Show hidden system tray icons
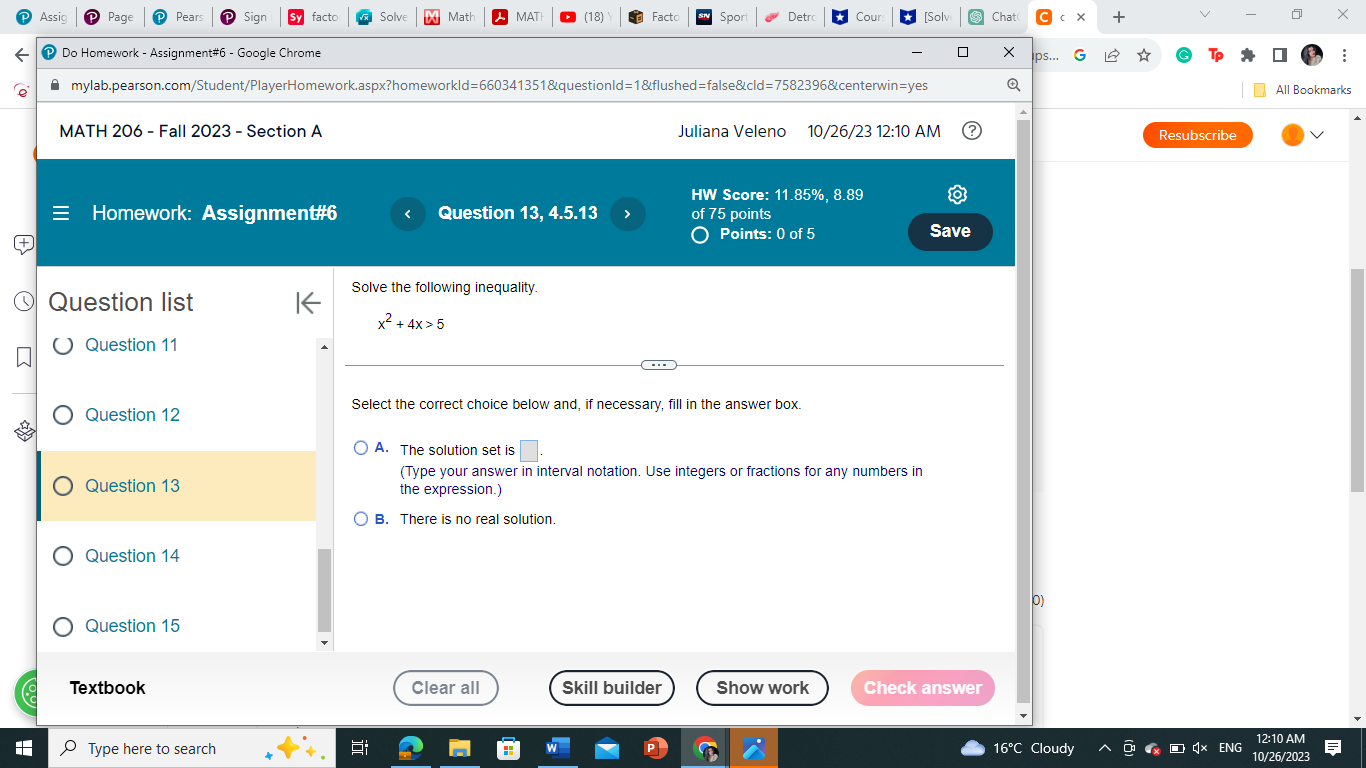 (1104, 748)
